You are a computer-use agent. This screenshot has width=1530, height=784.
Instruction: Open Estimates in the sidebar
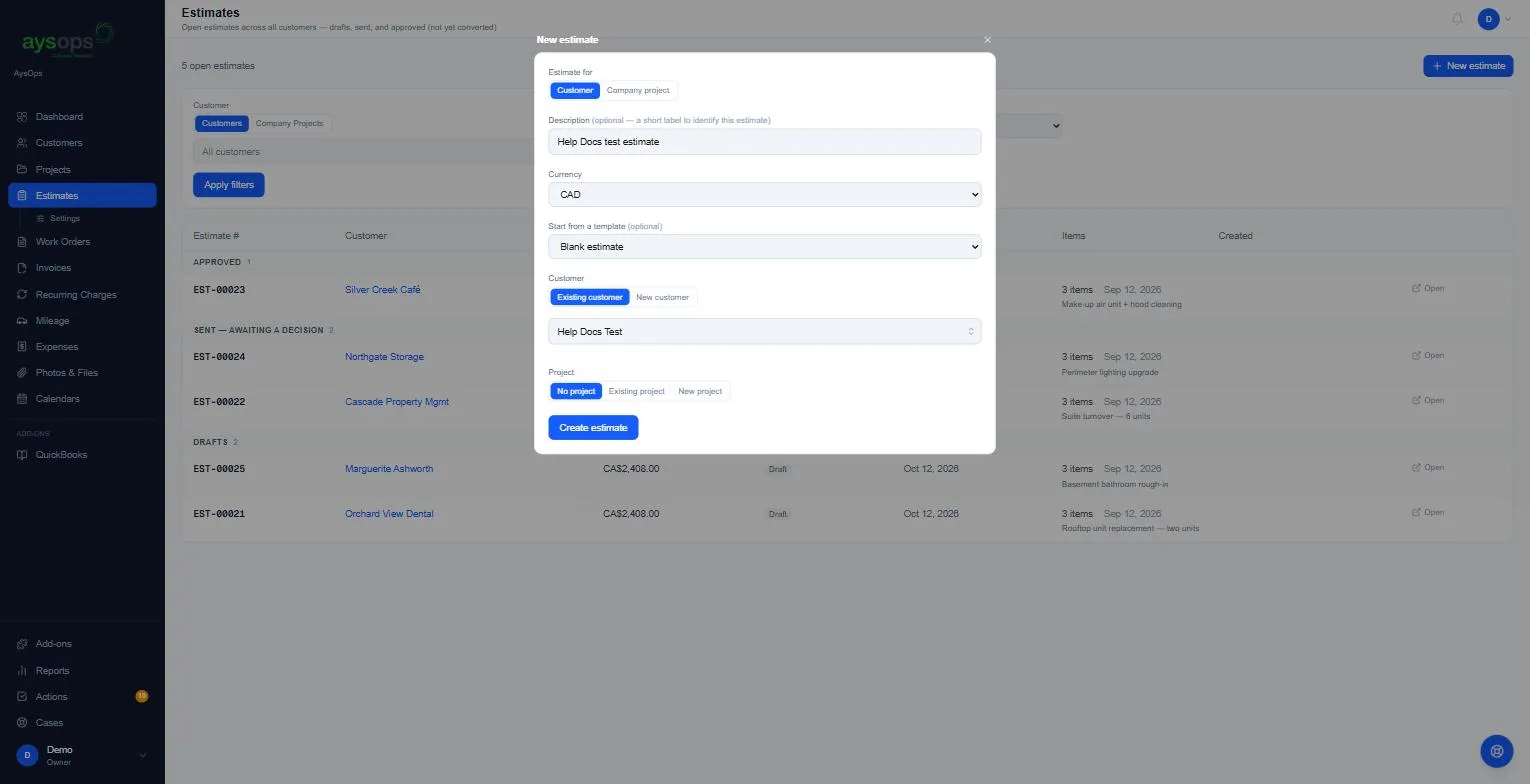pyautogui.click(x=82, y=196)
